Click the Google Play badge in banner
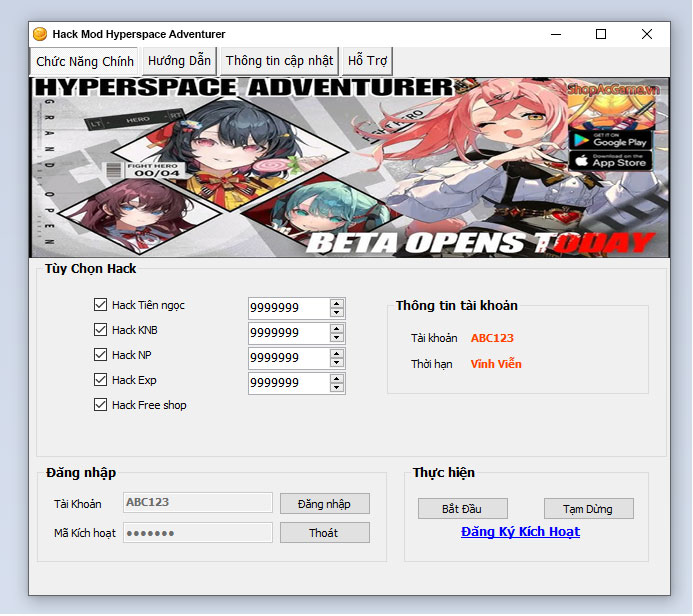 [610, 141]
